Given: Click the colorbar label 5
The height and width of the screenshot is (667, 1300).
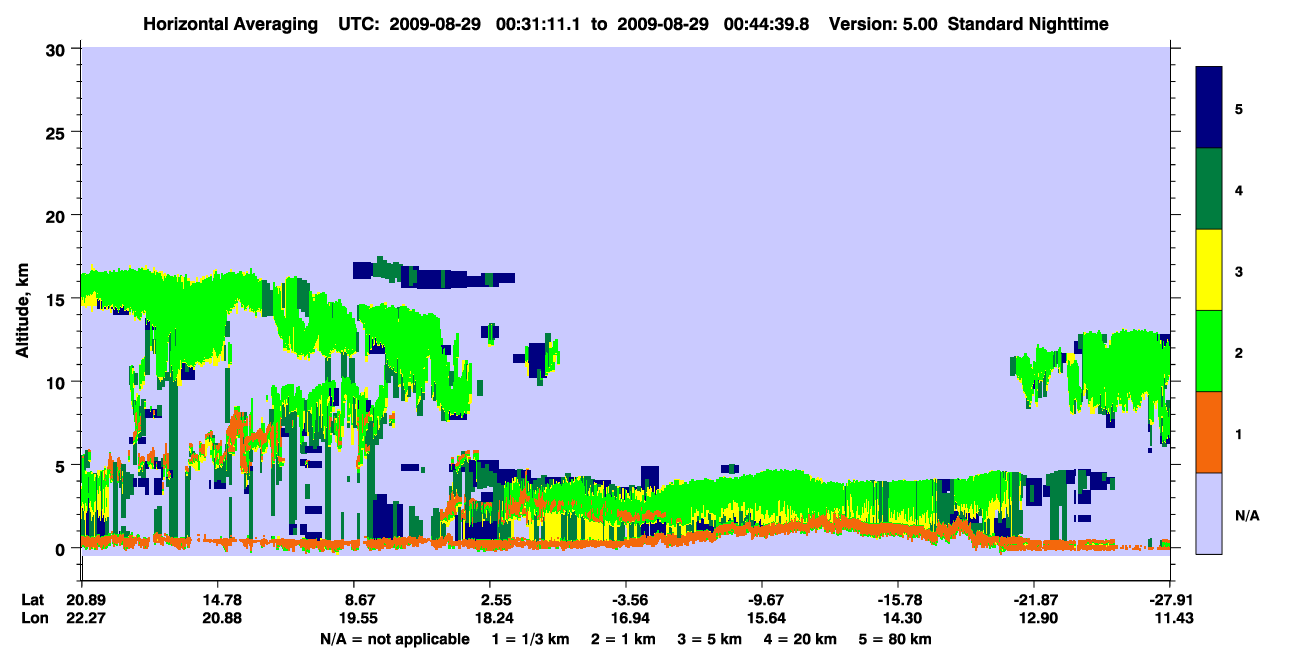Looking at the screenshot, I should [1239, 108].
